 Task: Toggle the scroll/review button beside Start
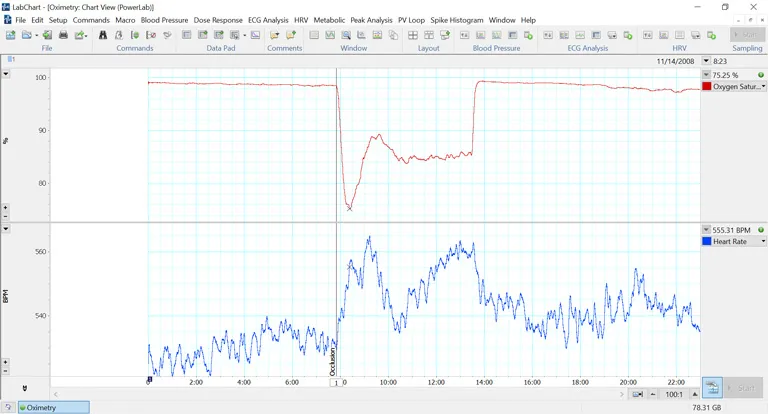tap(712, 387)
